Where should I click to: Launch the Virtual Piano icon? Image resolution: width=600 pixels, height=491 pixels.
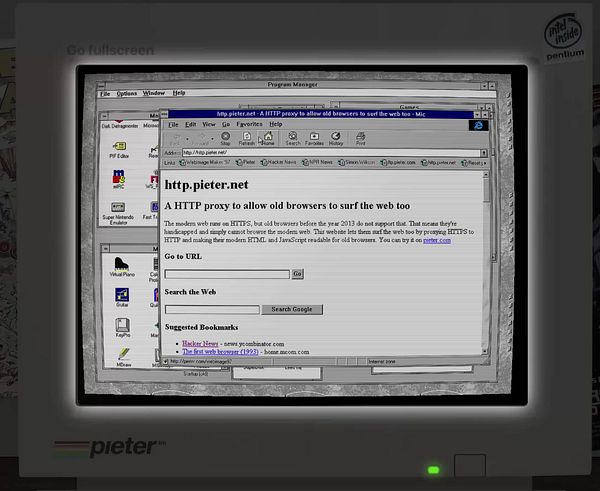click(x=122, y=267)
